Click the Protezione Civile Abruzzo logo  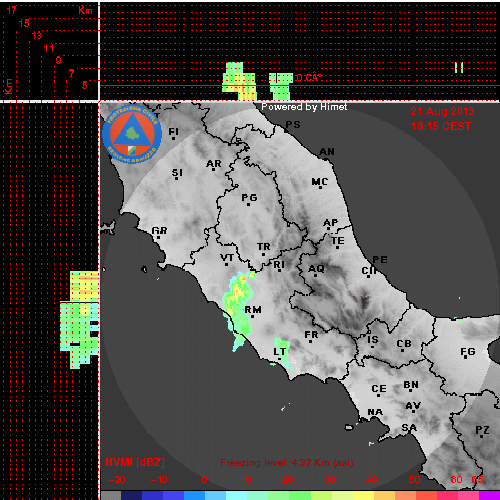[132, 134]
